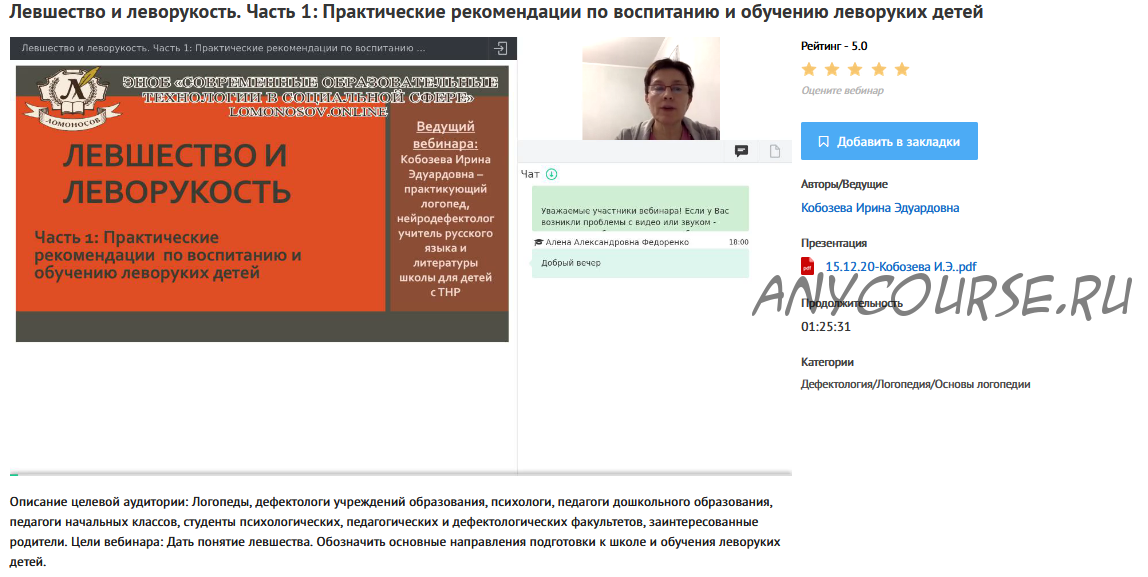Select the third rating star
The height and width of the screenshot is (577, 1148).
point(856,69)
